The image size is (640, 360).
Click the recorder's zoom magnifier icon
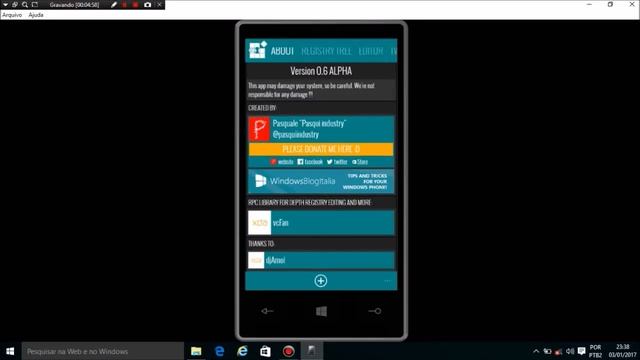[x=25, y=4]
